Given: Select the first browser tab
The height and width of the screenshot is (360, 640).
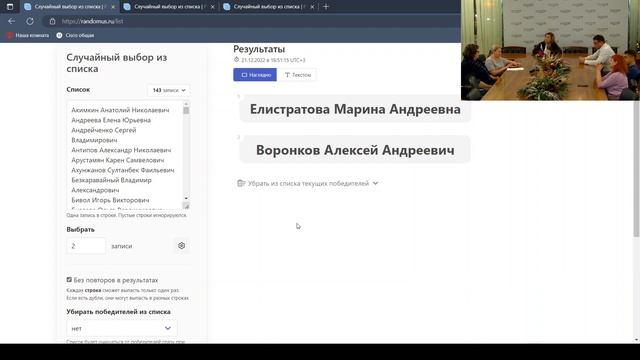Looking at the screenshot, I should tap(69, 7).
